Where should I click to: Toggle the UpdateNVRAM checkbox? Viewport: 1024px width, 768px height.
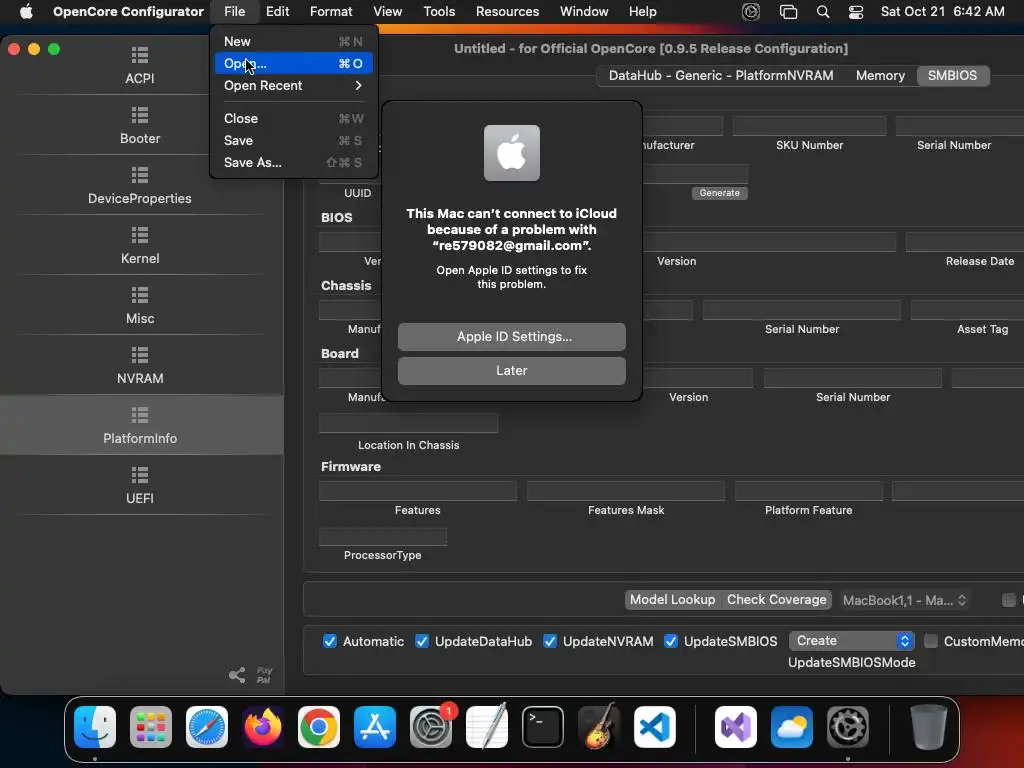[550, 641]
